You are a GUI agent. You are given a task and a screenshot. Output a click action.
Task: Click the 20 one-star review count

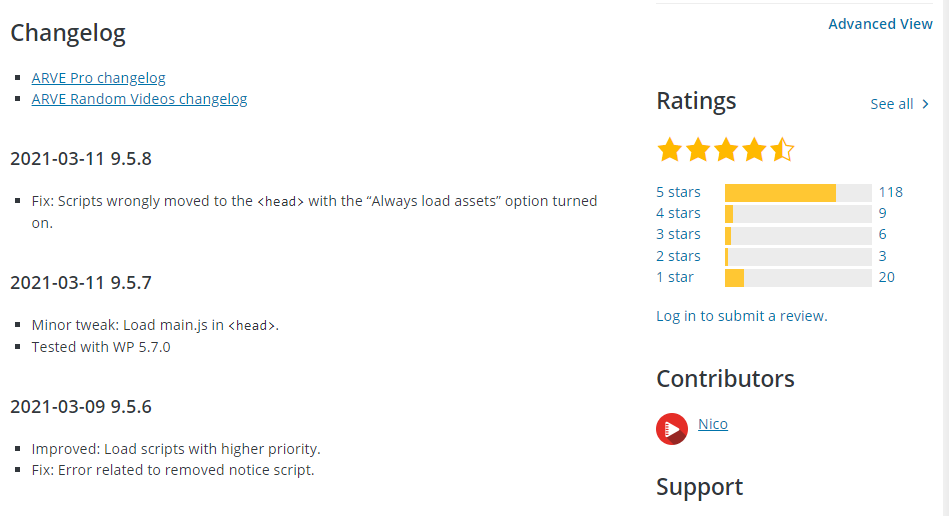886,277
